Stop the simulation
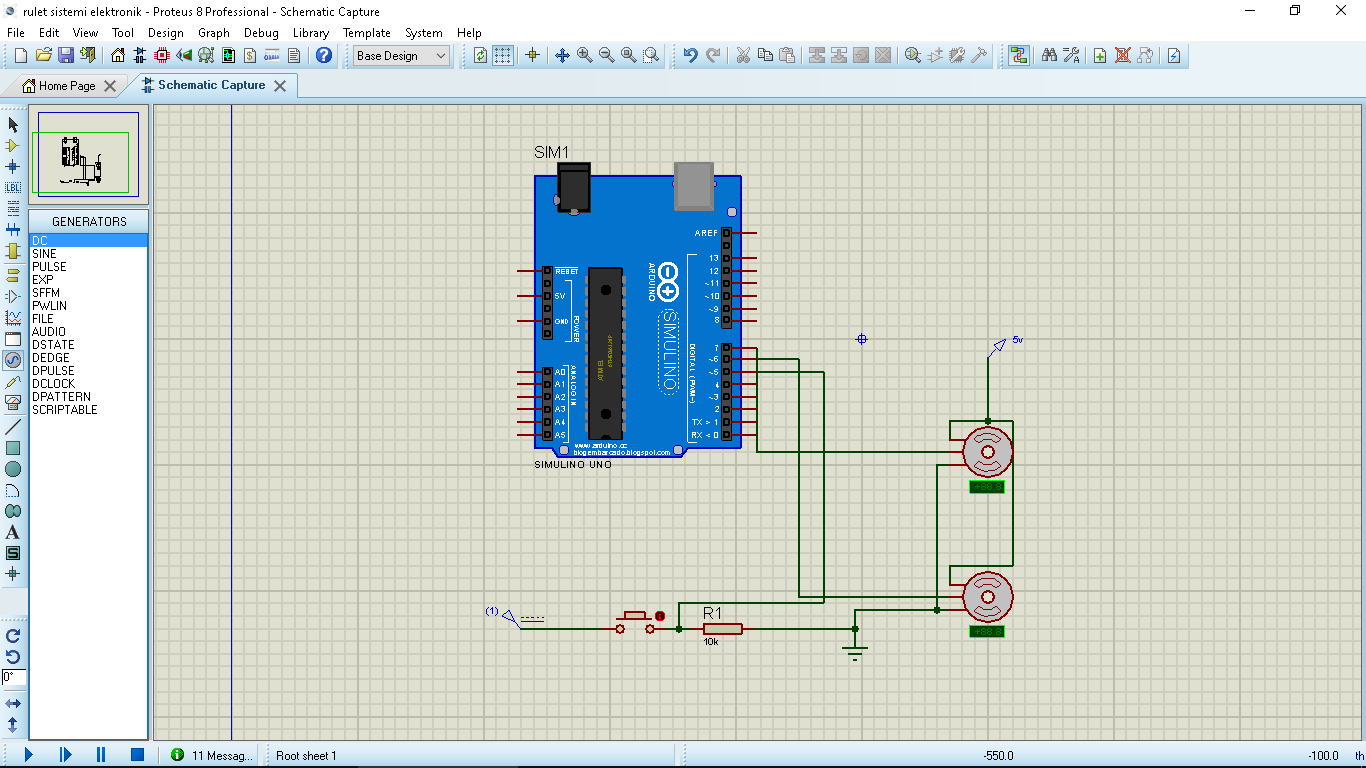Image resolution: width=1366 pixels, height=768 pixels. 138,755
